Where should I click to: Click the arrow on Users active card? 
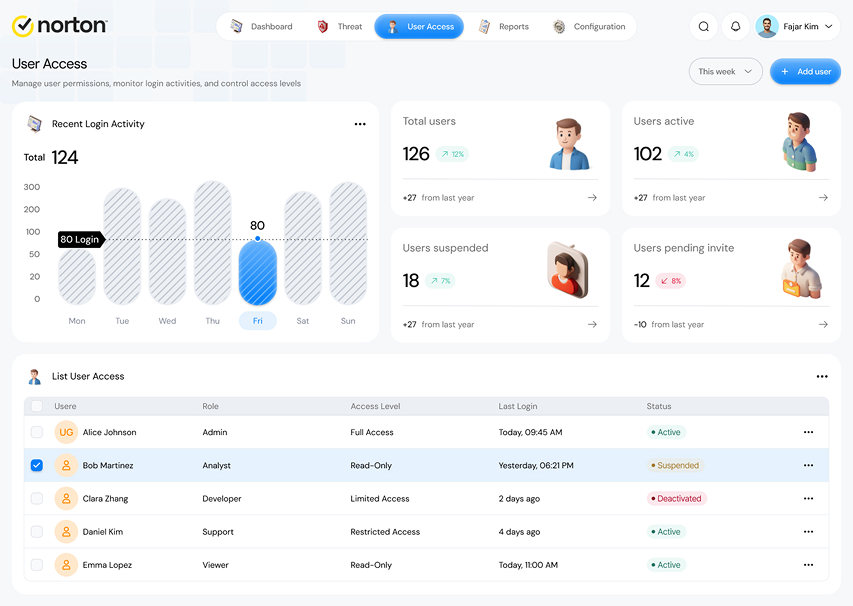824,197
